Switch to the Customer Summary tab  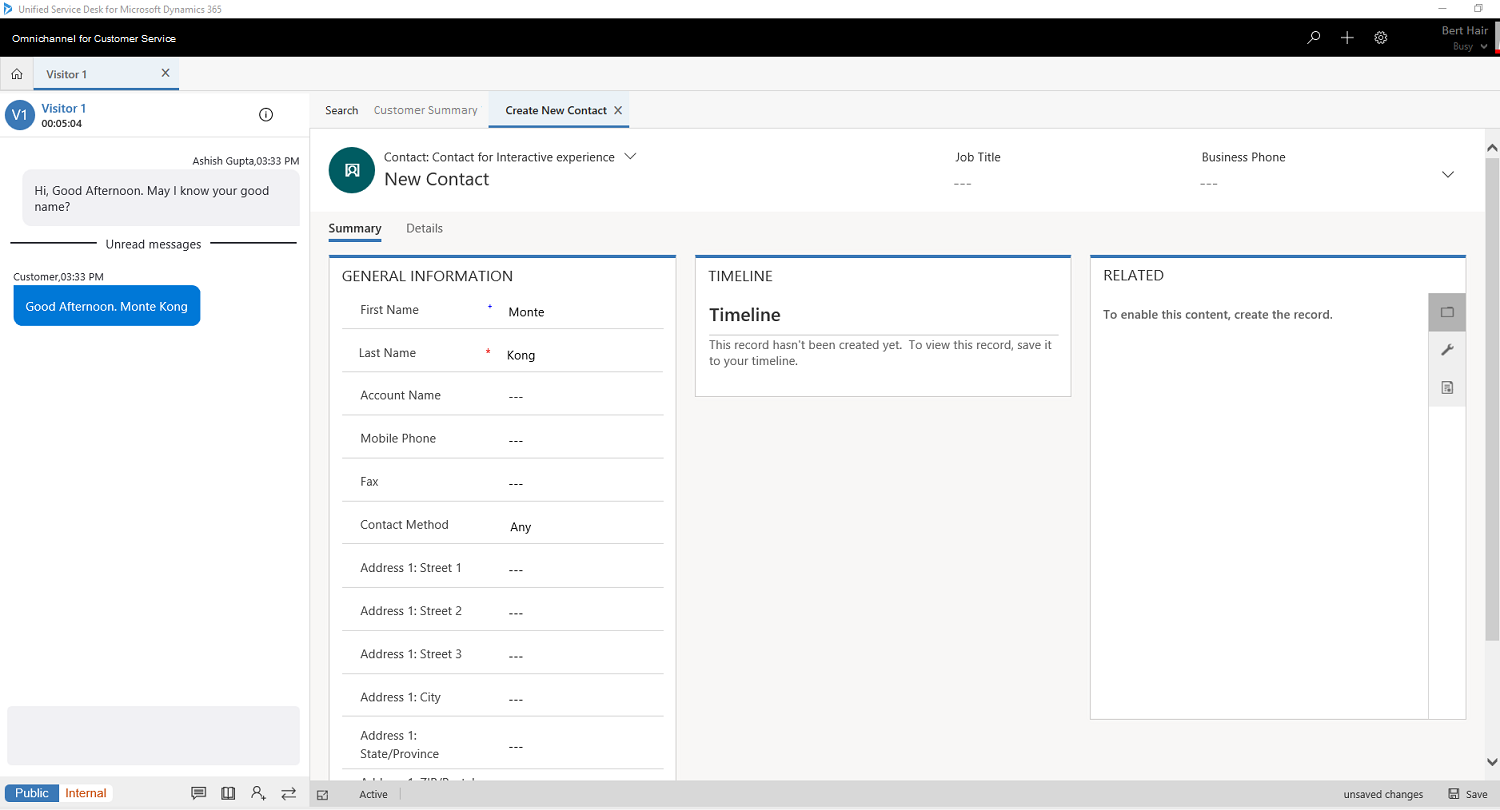(426, 110)
